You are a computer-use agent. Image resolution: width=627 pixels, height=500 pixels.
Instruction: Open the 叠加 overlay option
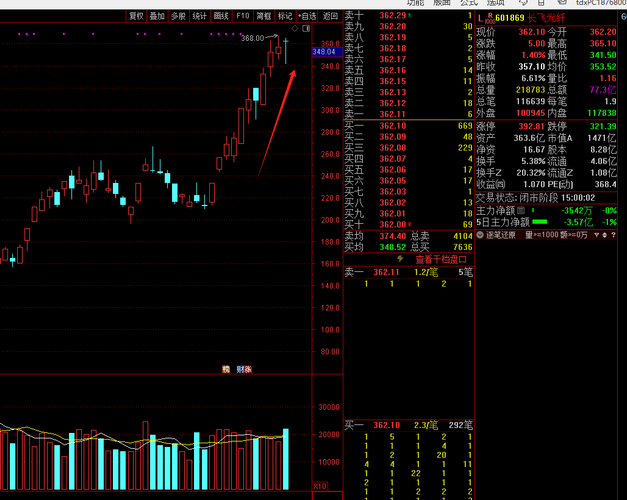[157, 16]
